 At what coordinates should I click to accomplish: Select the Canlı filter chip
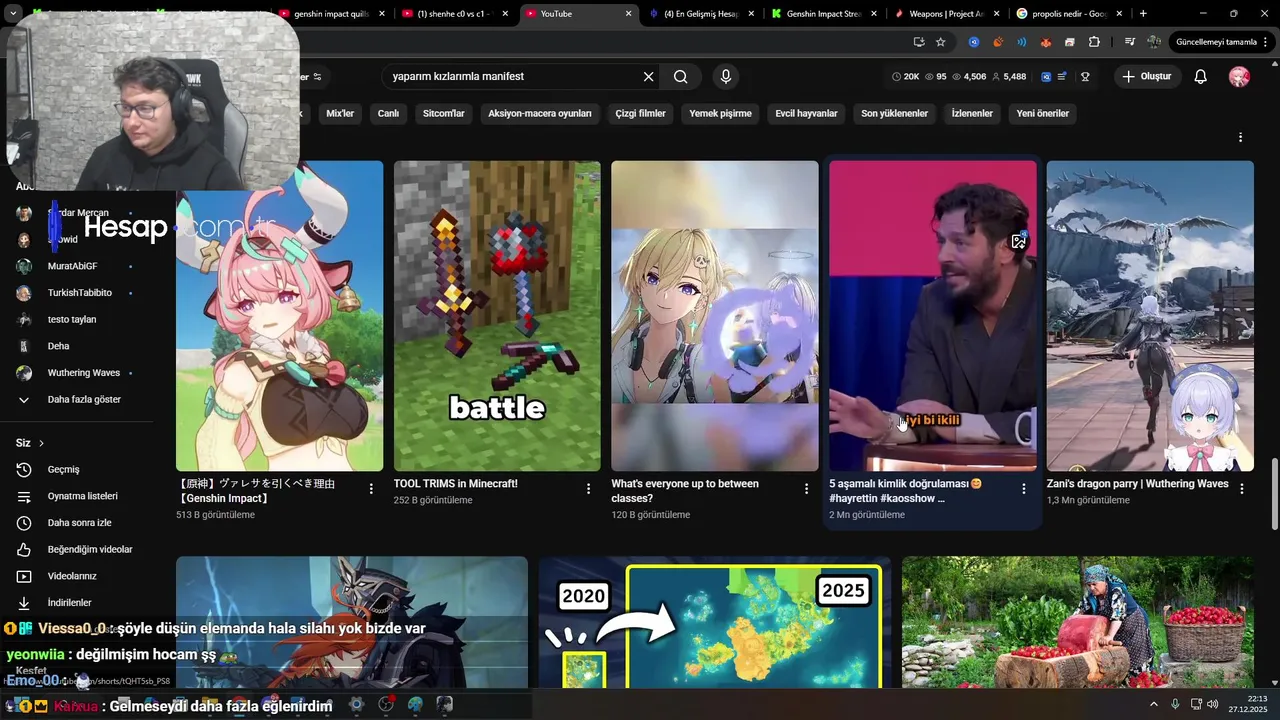point(388,113)
